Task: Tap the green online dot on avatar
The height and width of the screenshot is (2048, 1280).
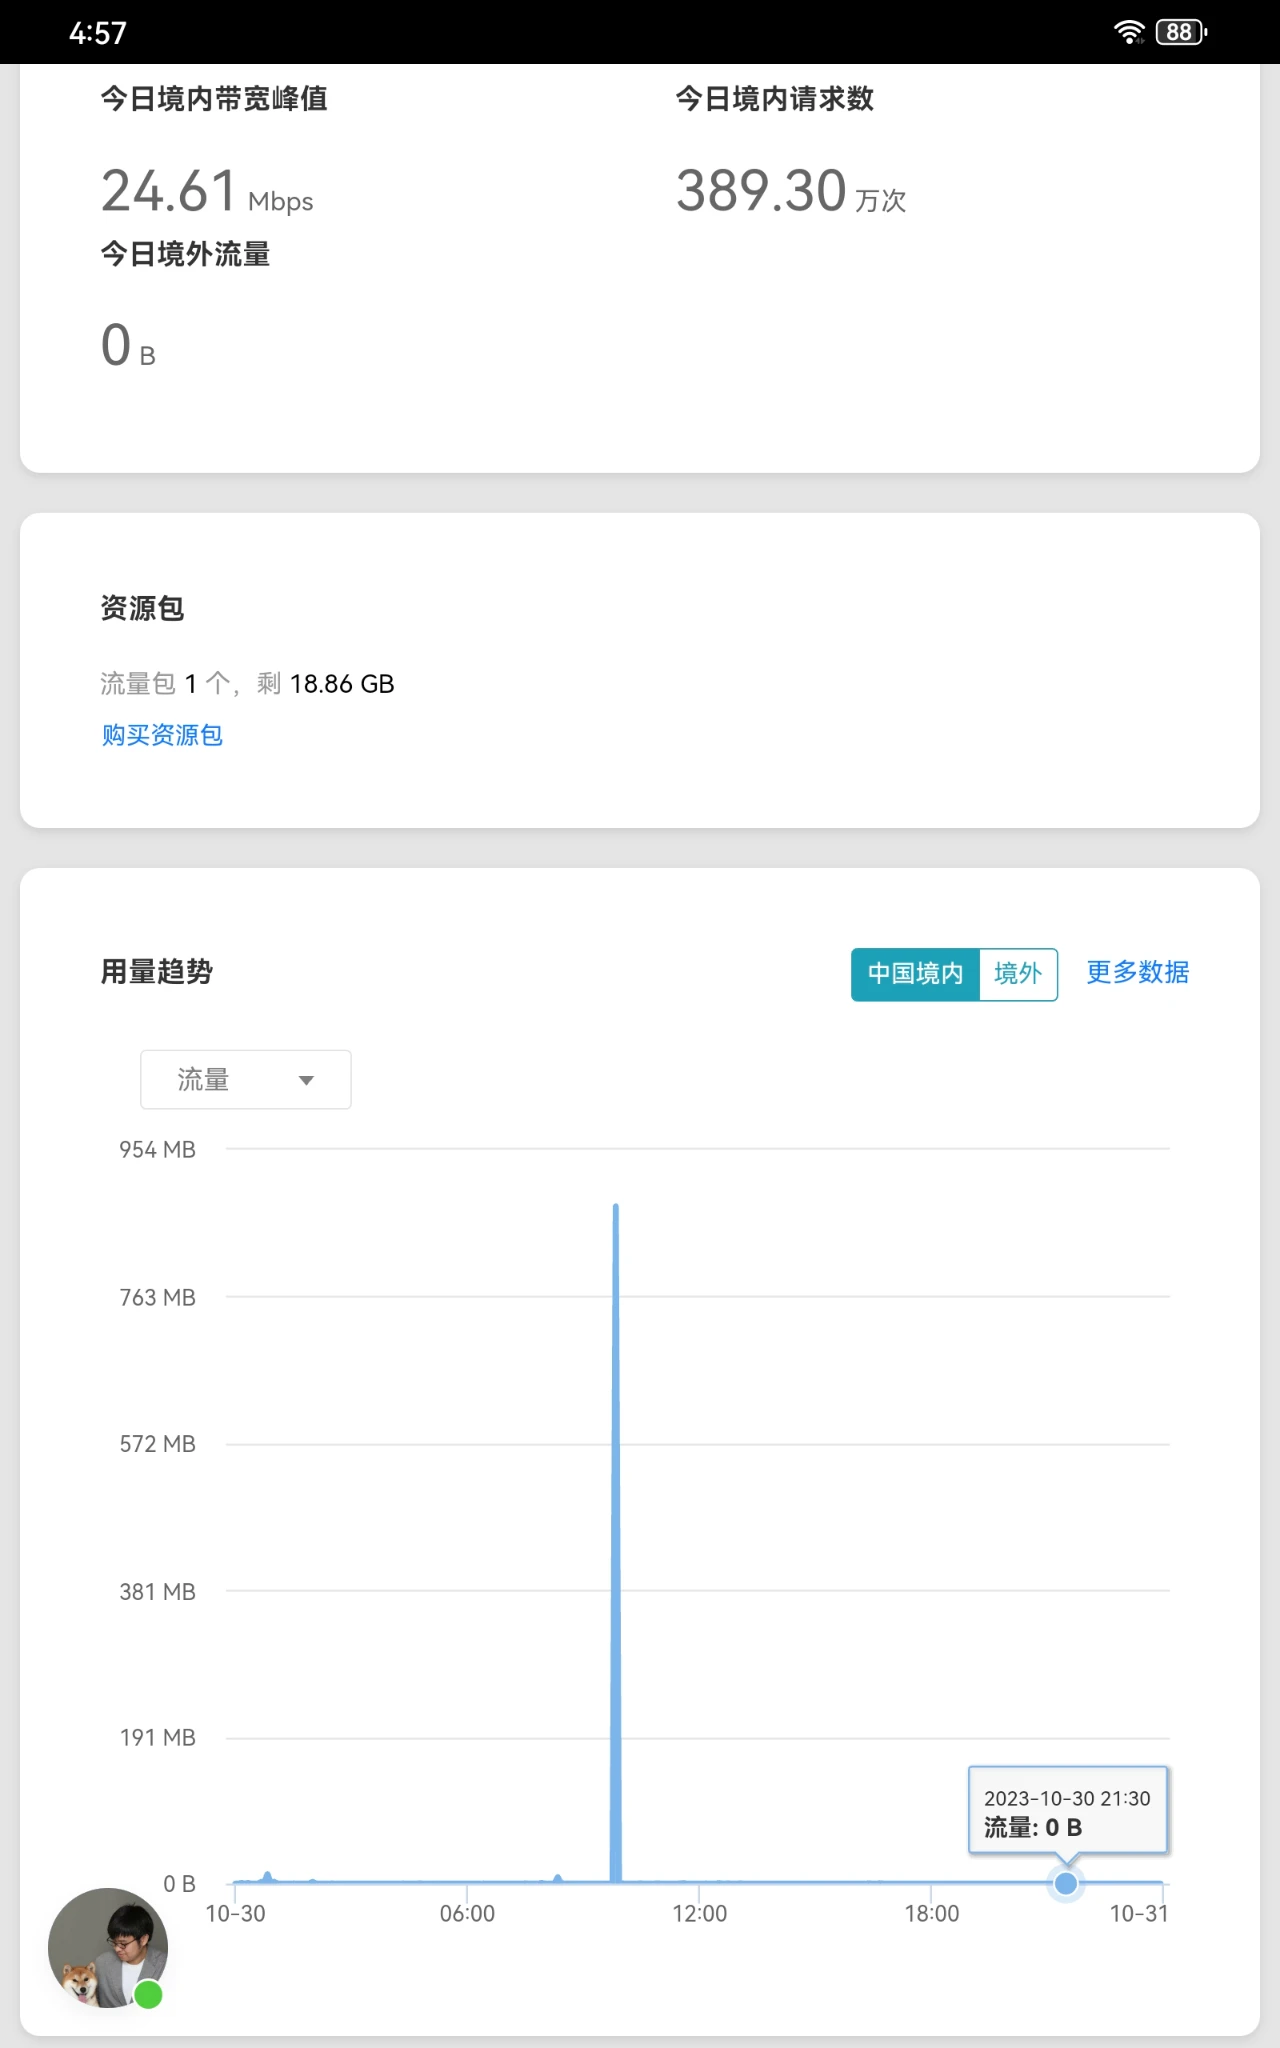Action: point(148,1995)
